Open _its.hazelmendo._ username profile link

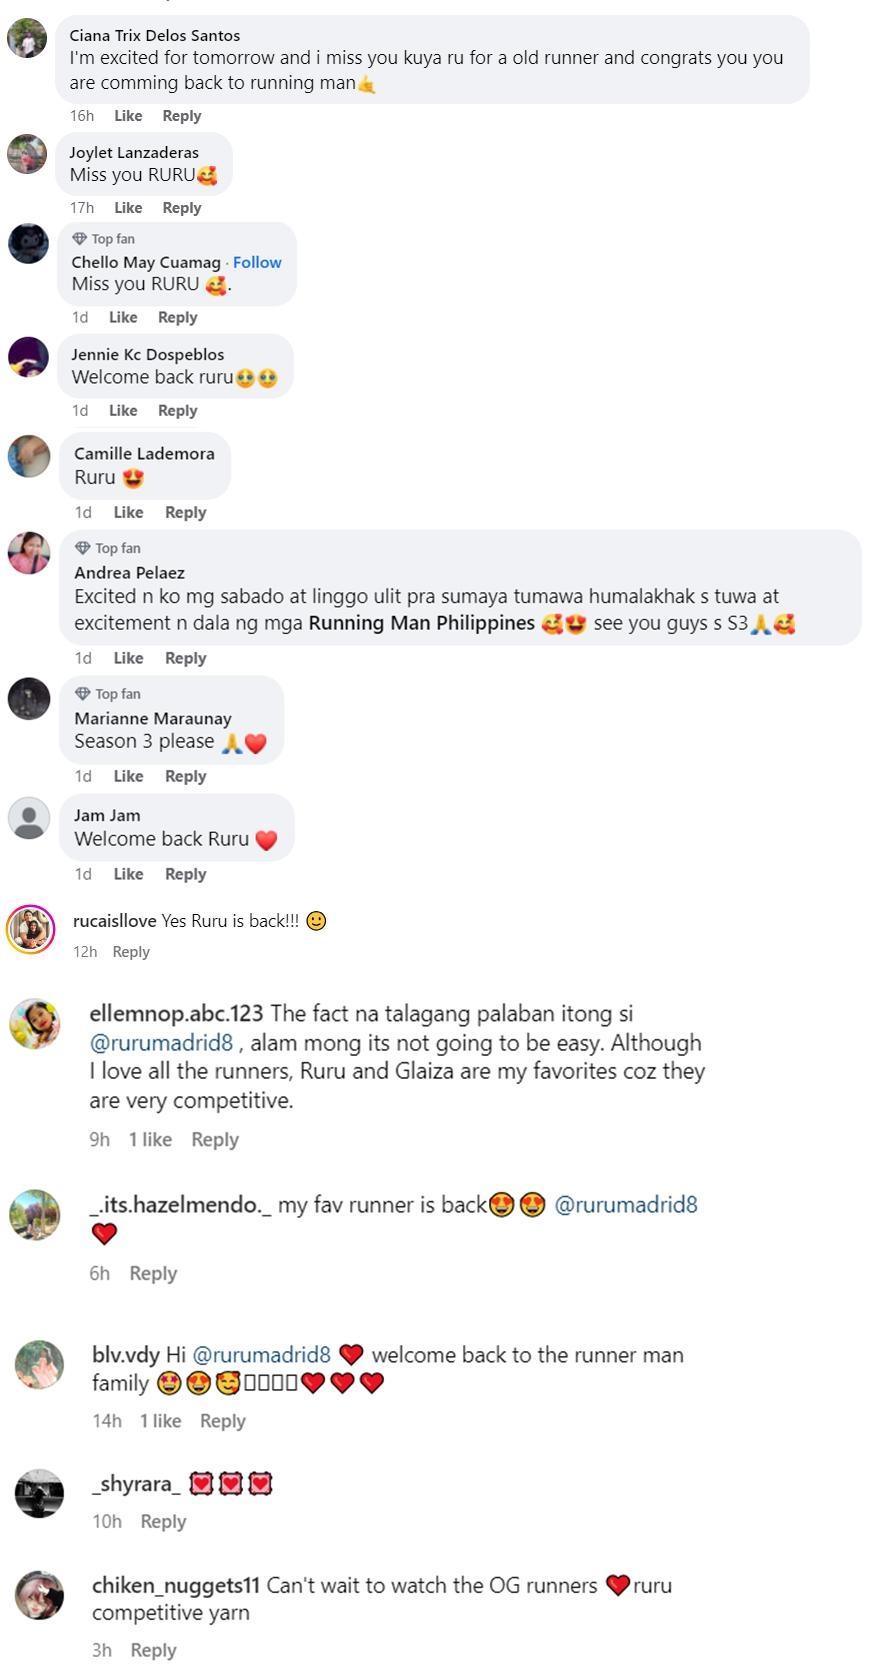tap(180, 1205)
